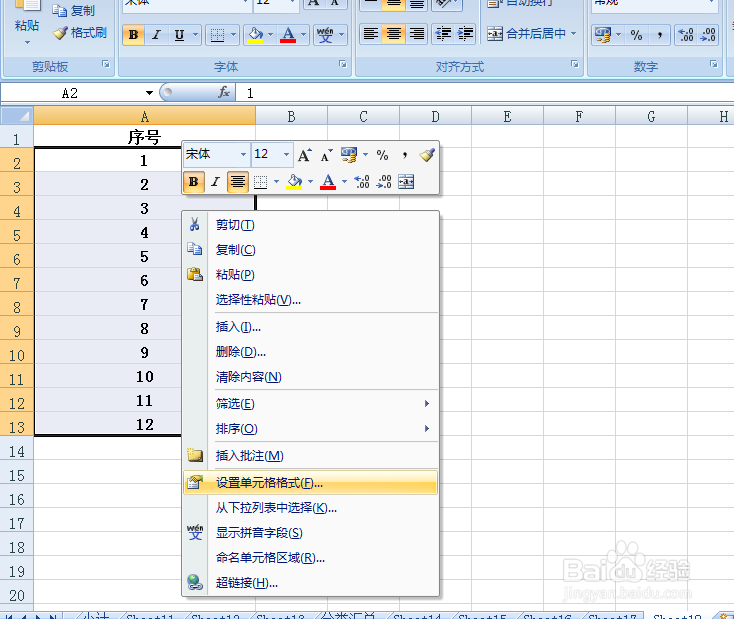
Task: Select the column B header
Action: click(x=291, y=116)
